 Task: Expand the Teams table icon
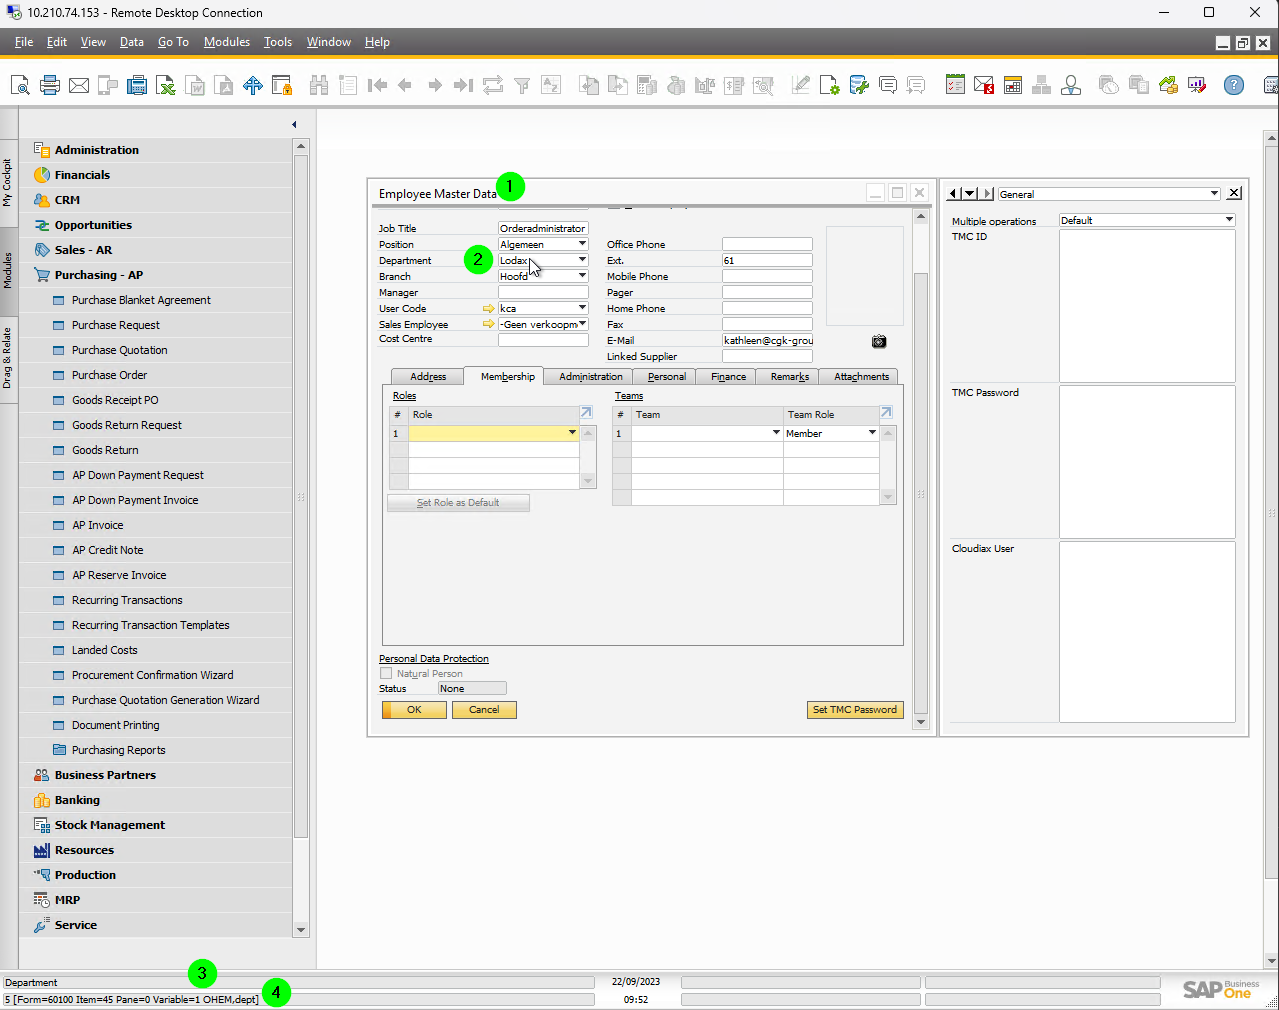(x=886, y=413)
